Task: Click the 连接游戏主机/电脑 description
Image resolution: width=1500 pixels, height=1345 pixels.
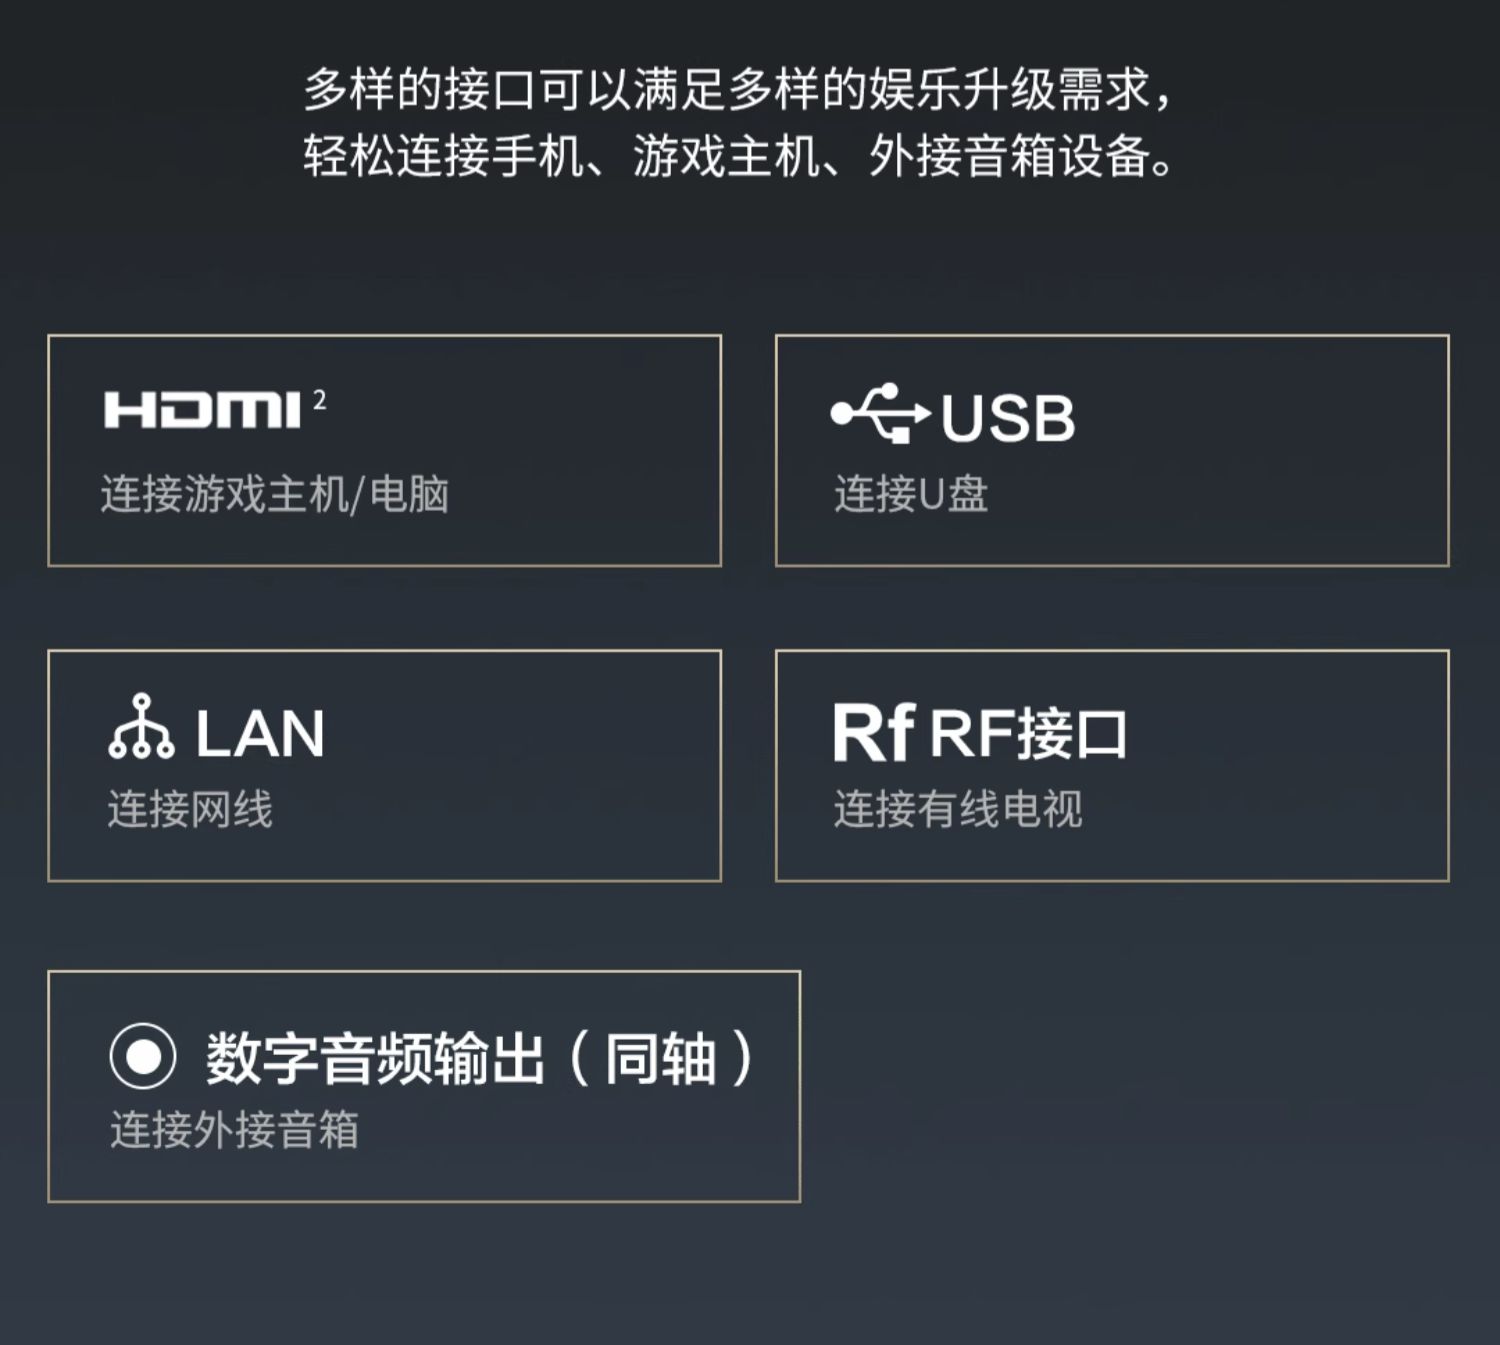Action: 275,494
